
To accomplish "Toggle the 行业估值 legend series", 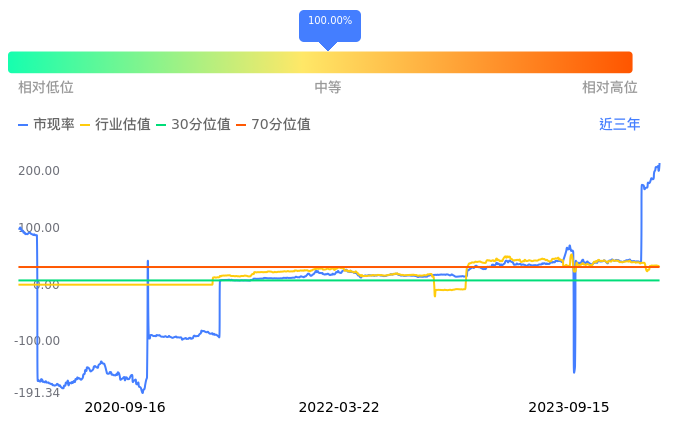I will (115, 125).
